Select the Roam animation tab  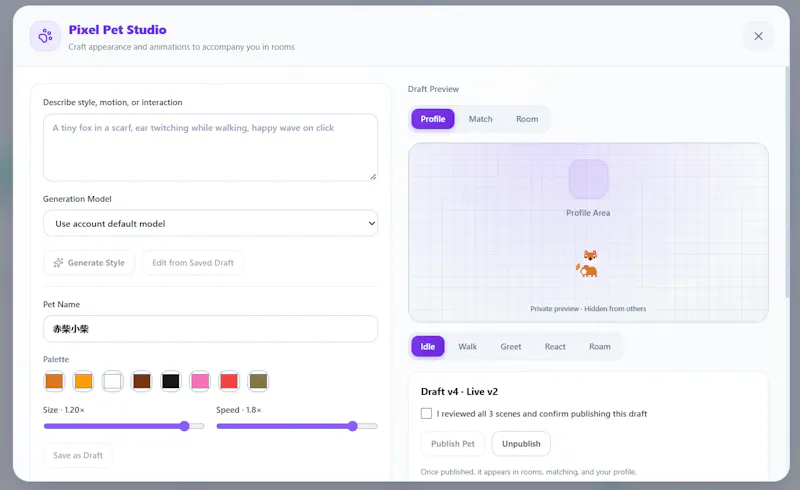[x=599, y=347]
